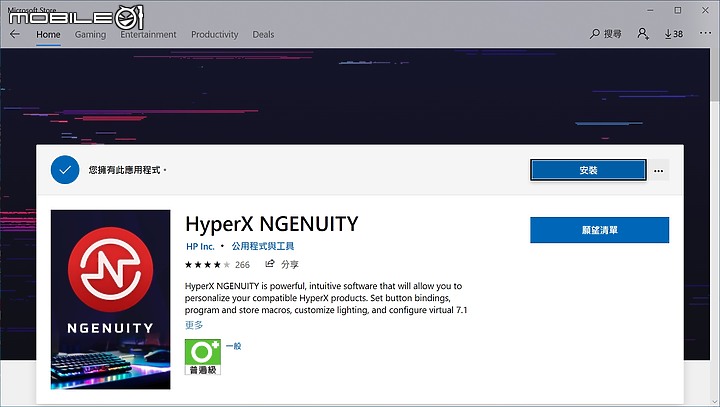
Task: Click the blue owned-app checkmark icon
Action: point(65,170)
